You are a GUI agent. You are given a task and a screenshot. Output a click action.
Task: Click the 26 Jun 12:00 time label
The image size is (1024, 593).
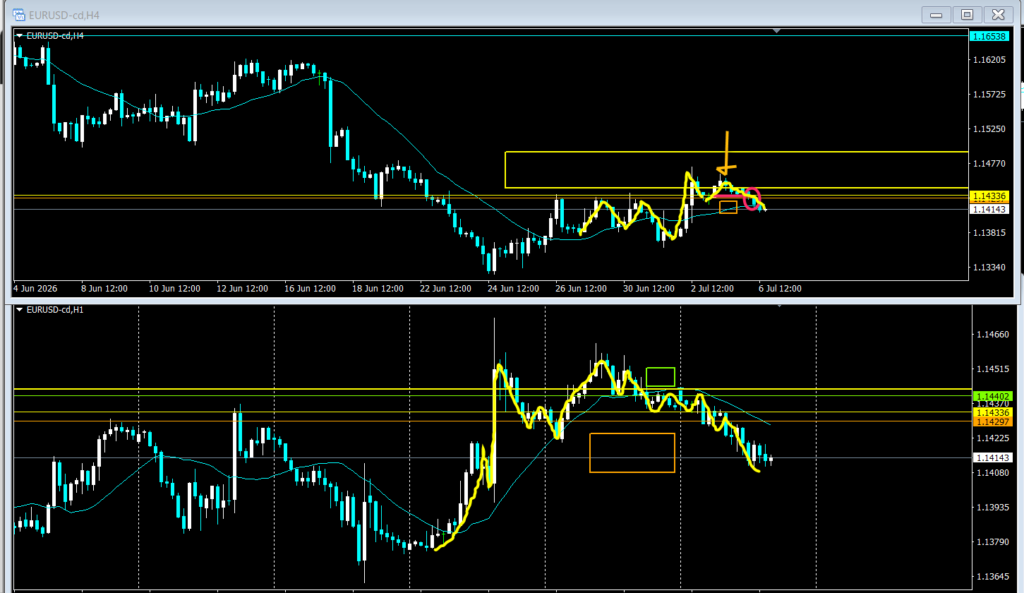point(581,289)
